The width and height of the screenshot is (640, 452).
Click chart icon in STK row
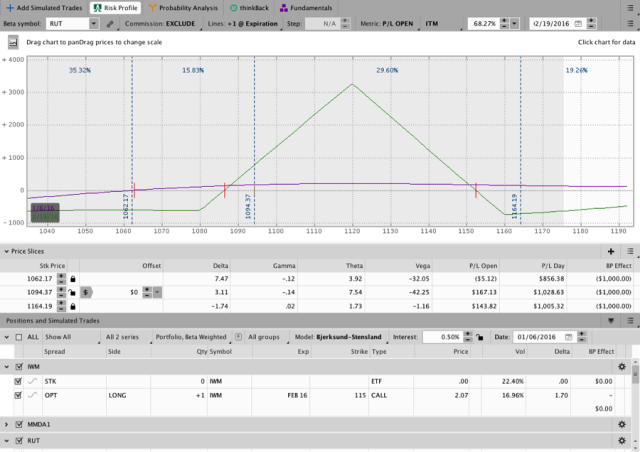pyautogui.click(x=32, y=381)
